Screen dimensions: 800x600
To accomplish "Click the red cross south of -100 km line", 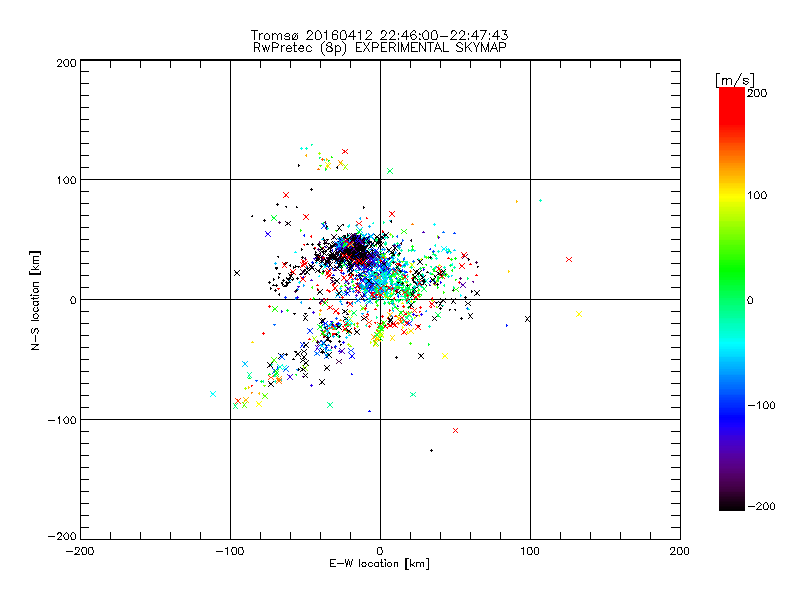I will coord(456,431).
